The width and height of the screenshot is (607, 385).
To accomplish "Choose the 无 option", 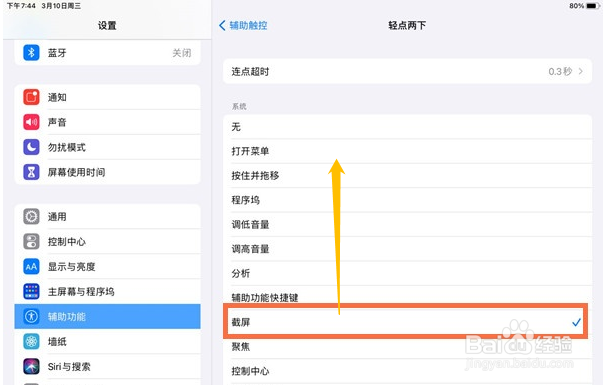I will [x=407, y=127].
